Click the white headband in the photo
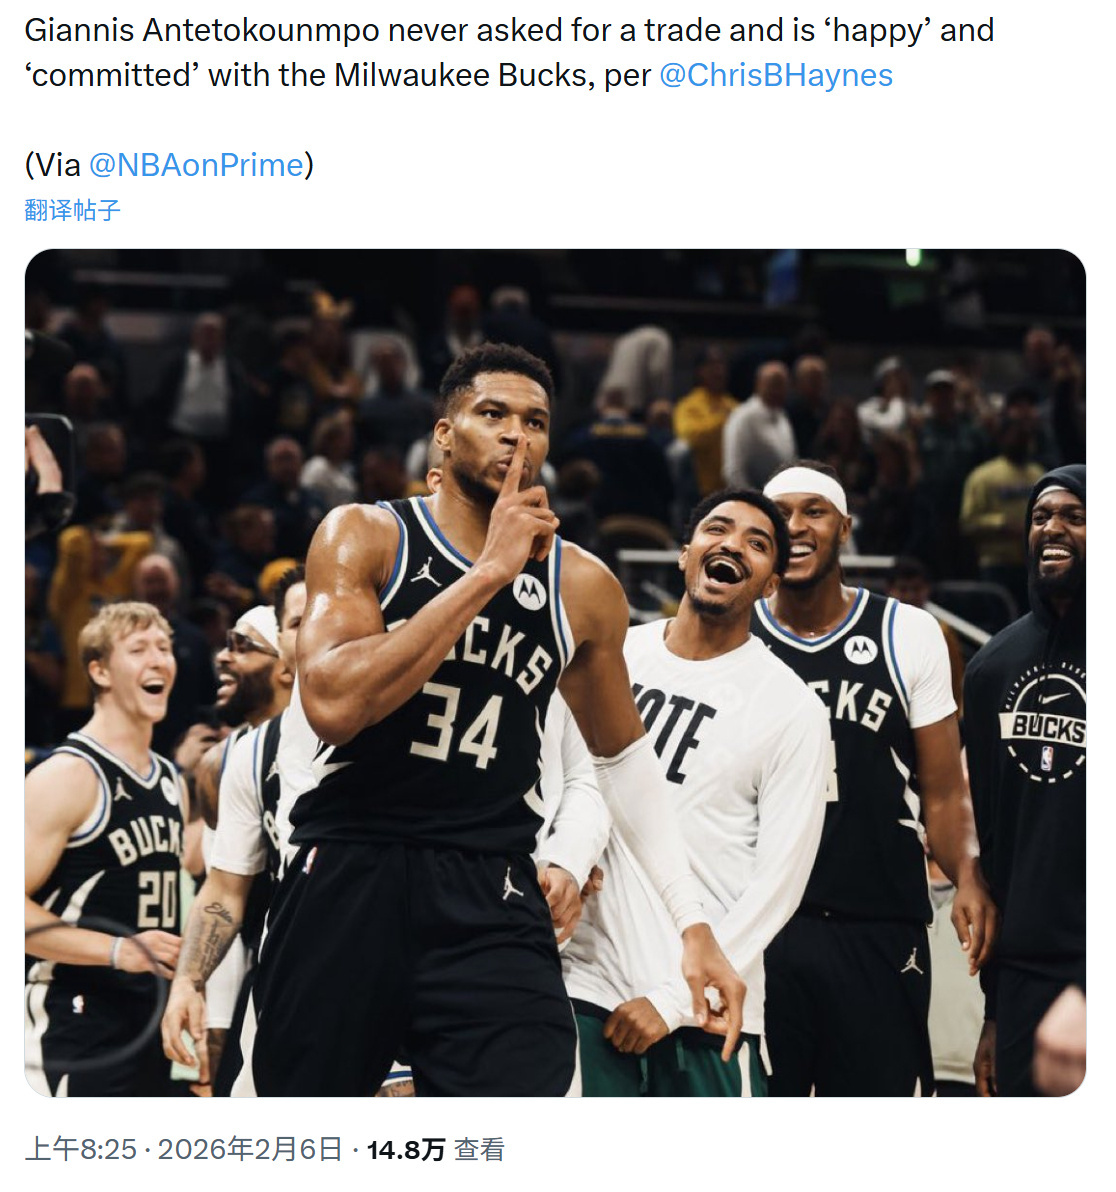The image size is (1116, 1192). click(807, 487)
